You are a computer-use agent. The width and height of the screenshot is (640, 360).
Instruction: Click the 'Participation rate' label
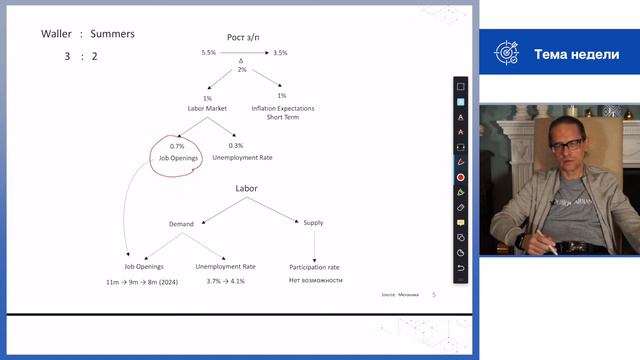314,267
